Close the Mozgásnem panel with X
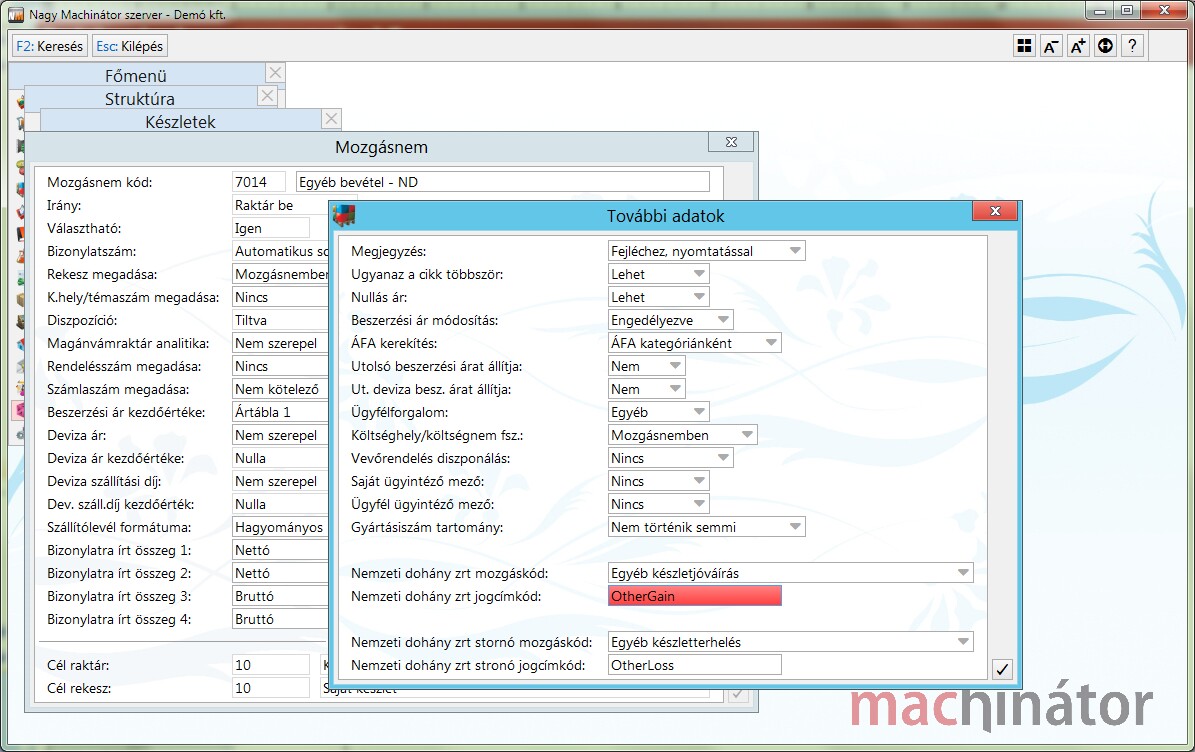Screen dimensions: 1195x752 731,142
